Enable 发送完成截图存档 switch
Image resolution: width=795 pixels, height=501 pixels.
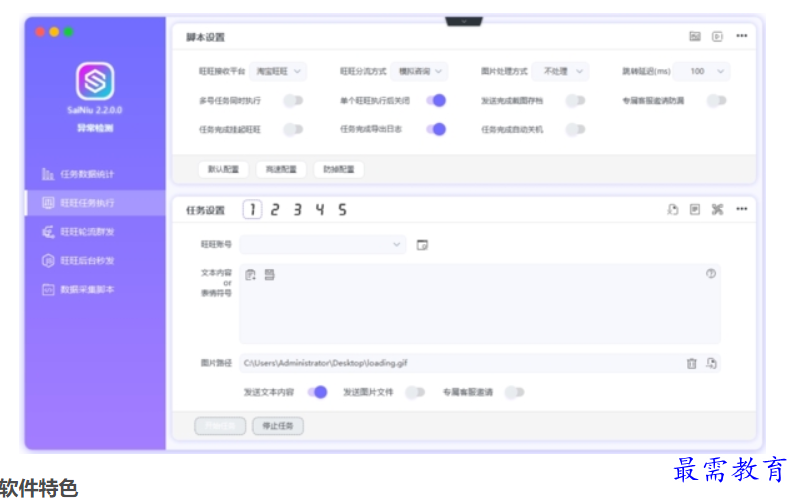click(x=575, y=100)
